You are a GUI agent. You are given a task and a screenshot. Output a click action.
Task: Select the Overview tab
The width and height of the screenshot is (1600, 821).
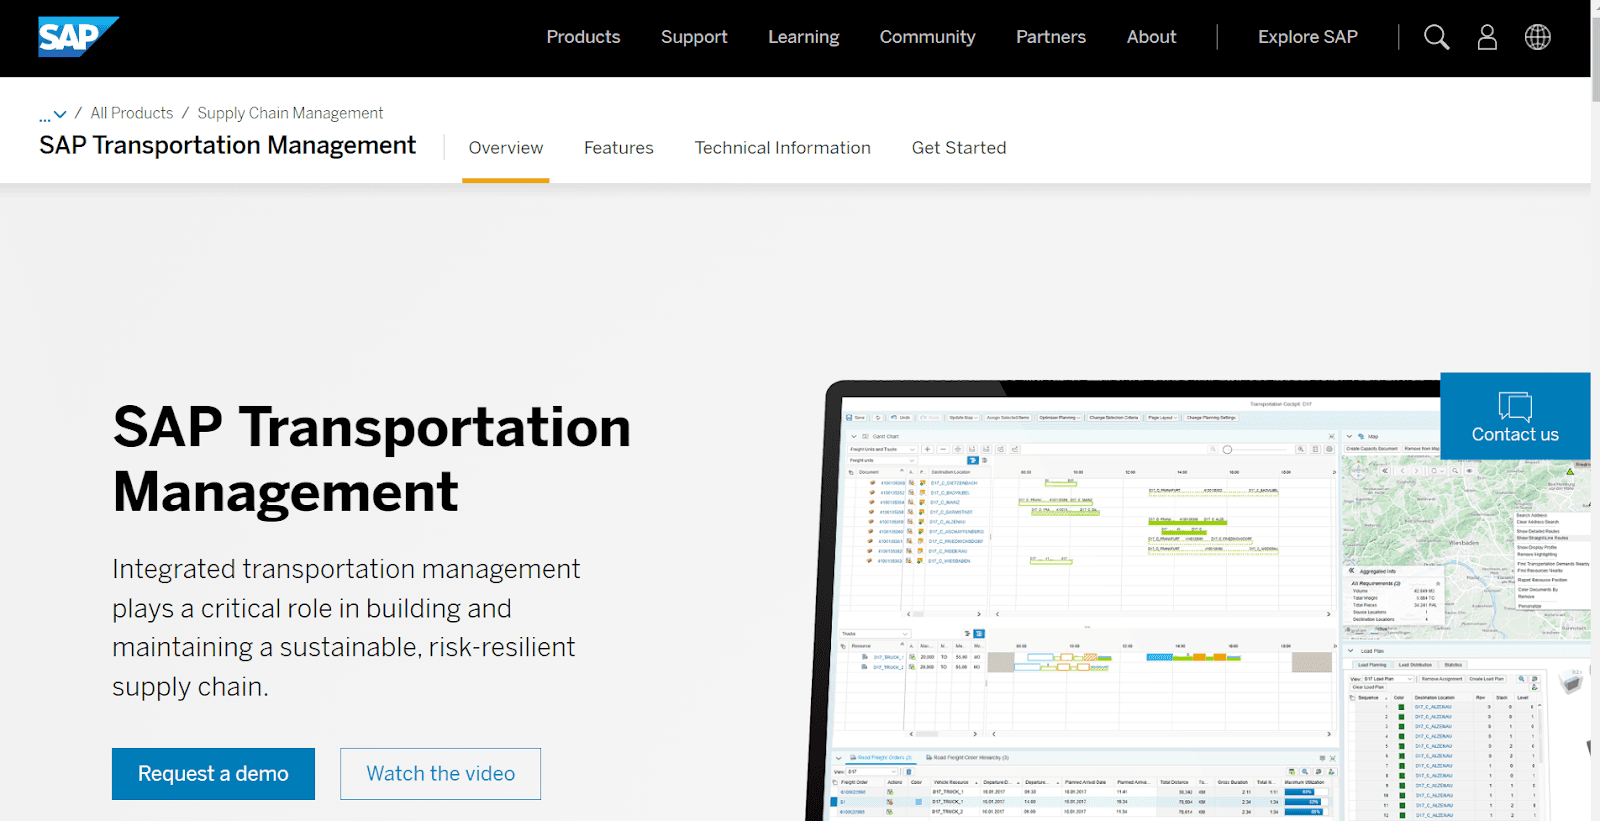click(x=506, y=148)
